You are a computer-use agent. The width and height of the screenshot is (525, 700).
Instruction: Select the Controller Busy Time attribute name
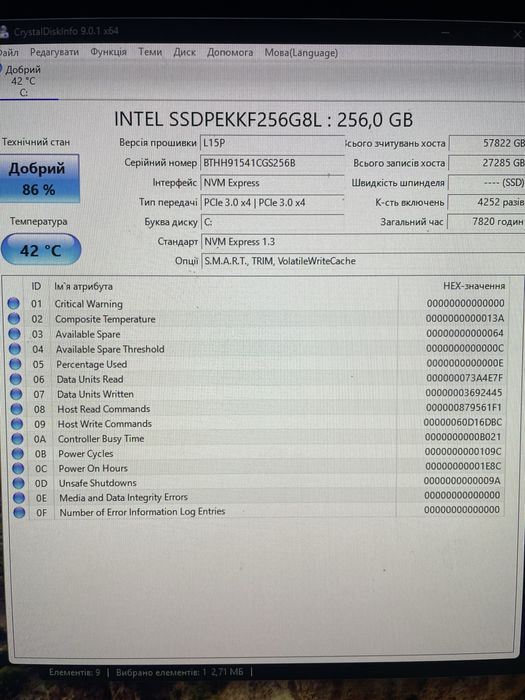pos(101,439)
